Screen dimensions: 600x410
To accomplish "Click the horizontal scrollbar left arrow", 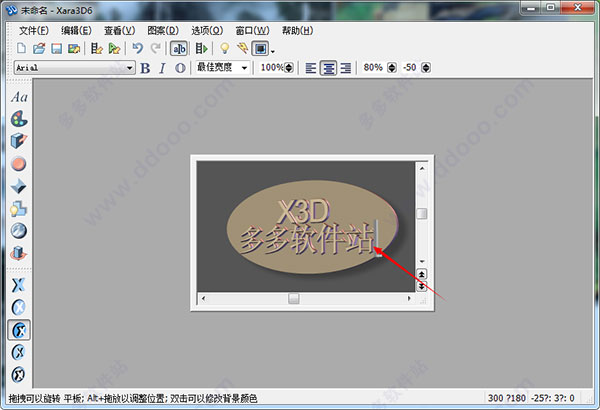I will pyautogui.click(x=203, y=298).
